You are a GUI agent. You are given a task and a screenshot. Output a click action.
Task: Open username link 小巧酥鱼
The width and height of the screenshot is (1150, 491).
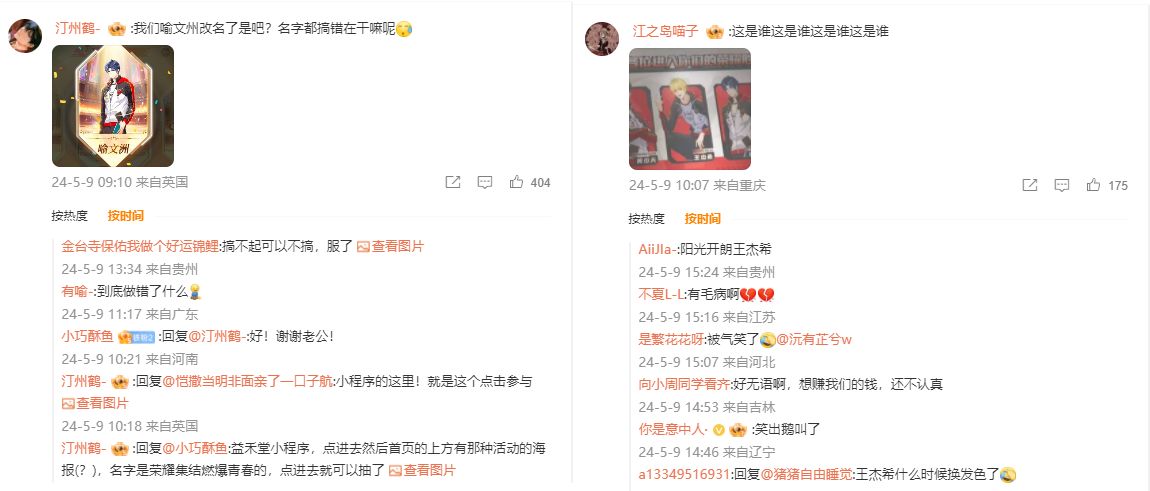87,336
